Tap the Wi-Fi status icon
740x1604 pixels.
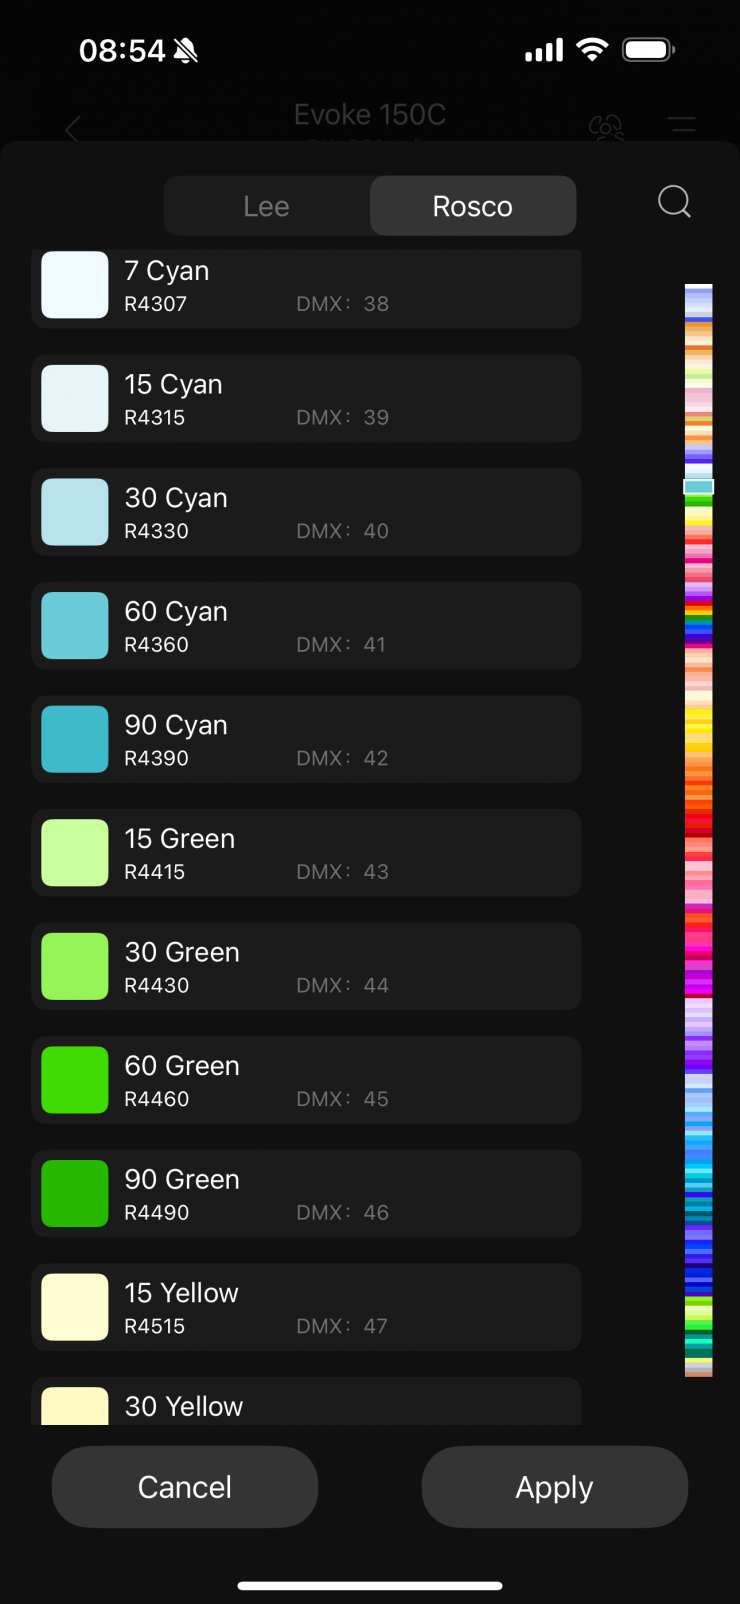(592, 50)
